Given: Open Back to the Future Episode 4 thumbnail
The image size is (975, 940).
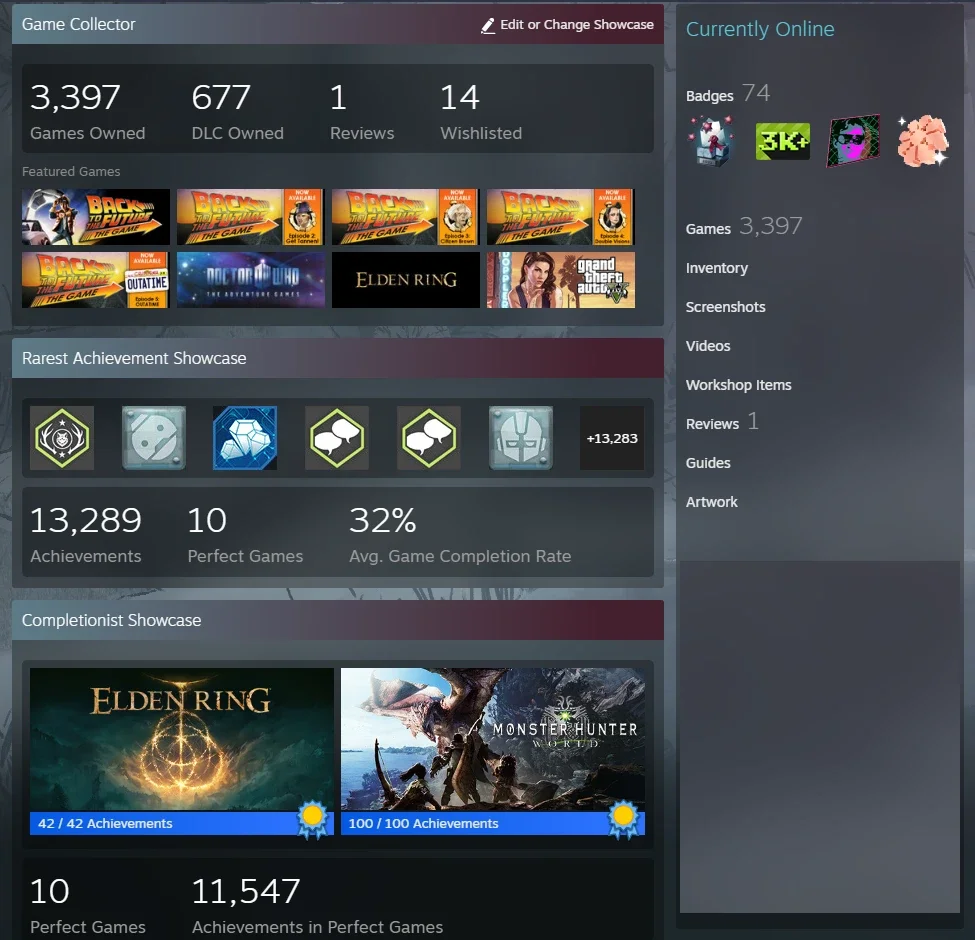Looking at the screenshot, I should pyautogui.click(x=561, y=217).
